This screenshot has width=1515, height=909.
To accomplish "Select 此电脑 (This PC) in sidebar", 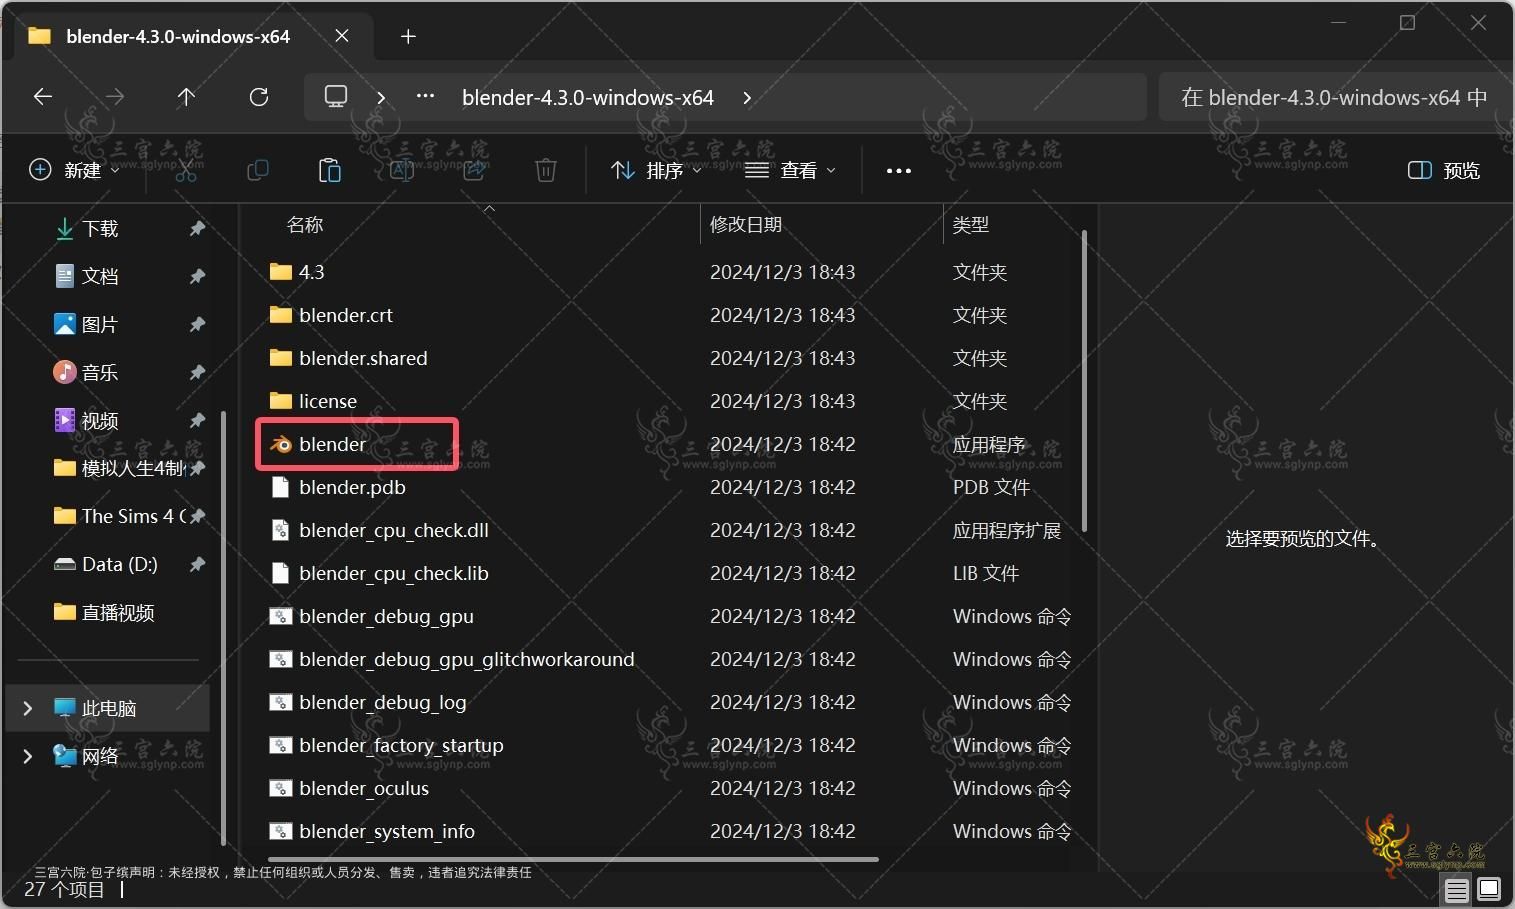I will click(109, 708).
